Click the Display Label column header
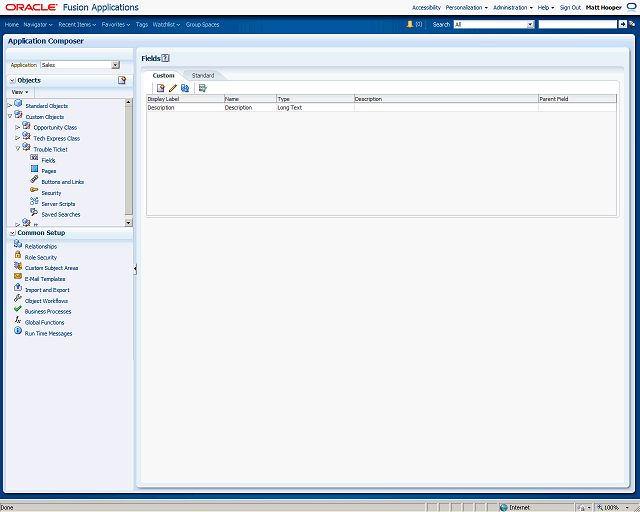This screenshot has width=640, height=512. point(185,99)
